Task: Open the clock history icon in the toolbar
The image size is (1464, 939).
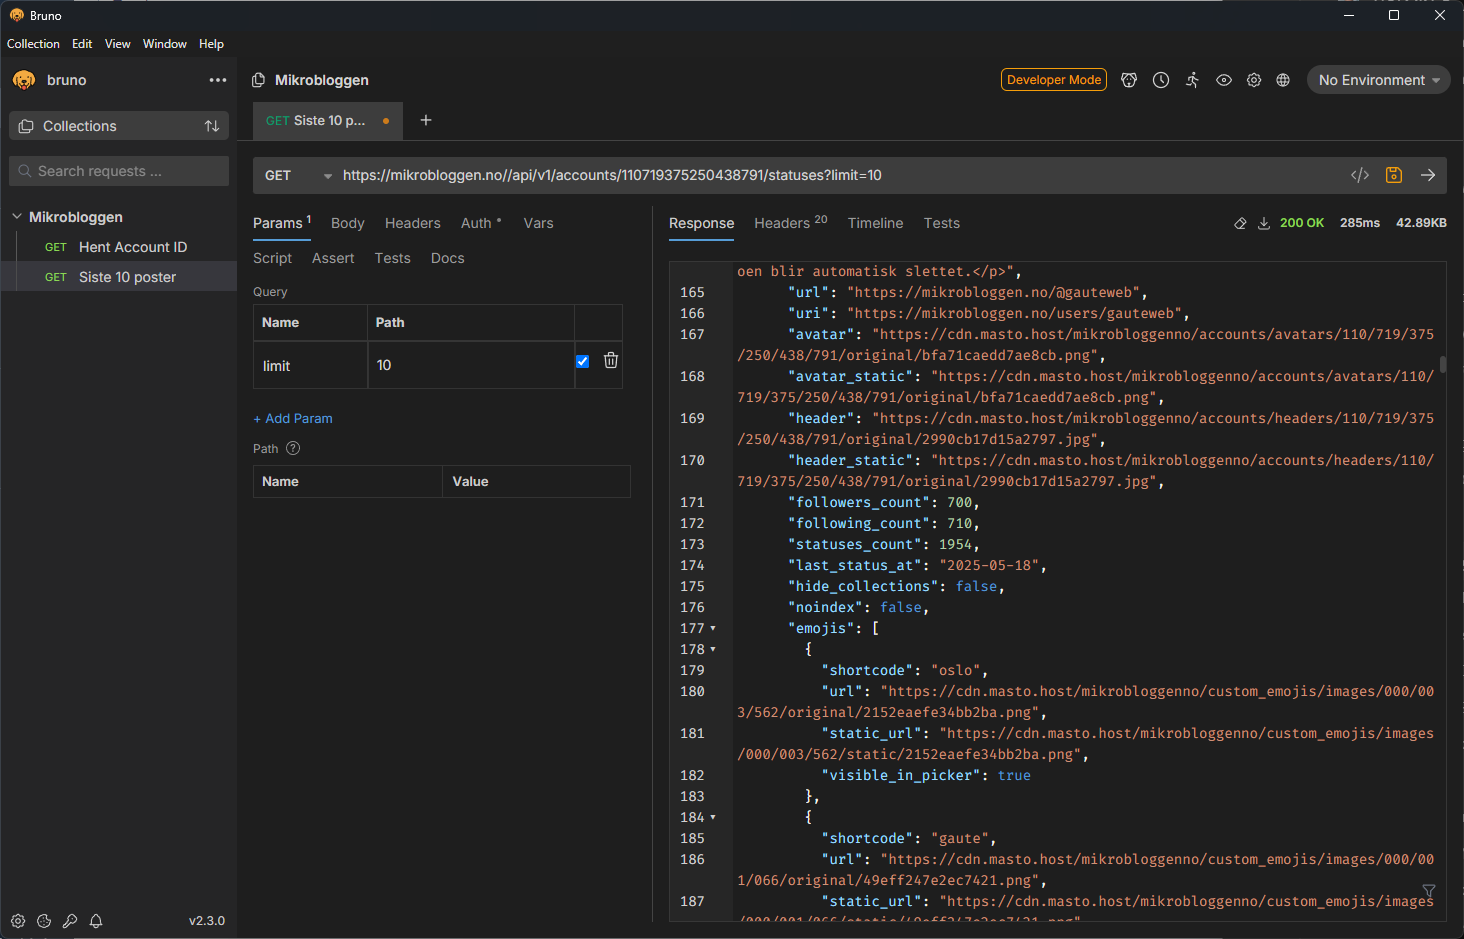Action: coord(1161,80)
